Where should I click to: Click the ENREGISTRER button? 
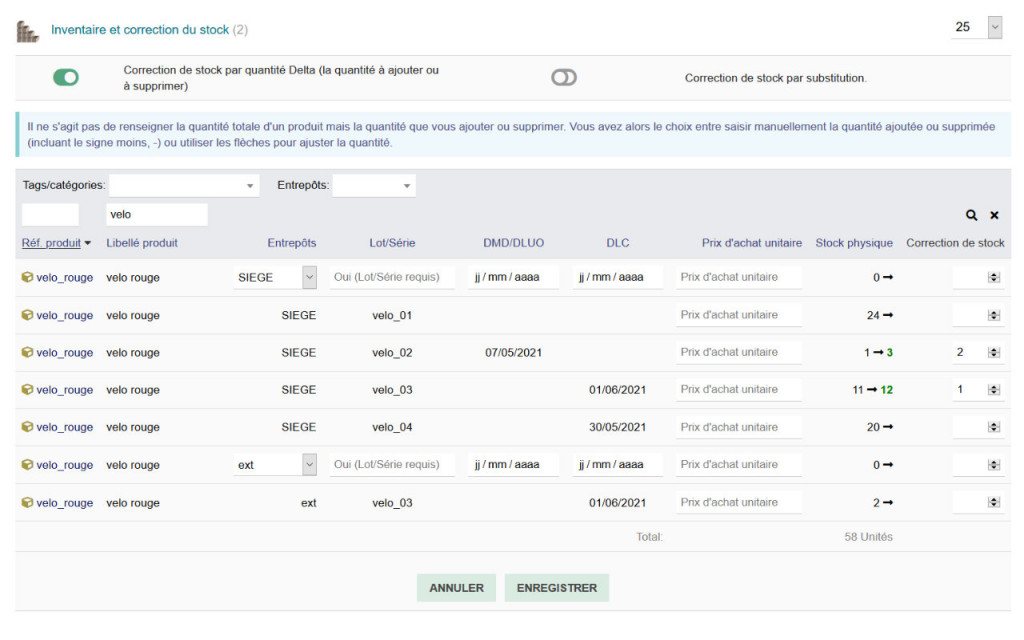(x=556, y=588)
